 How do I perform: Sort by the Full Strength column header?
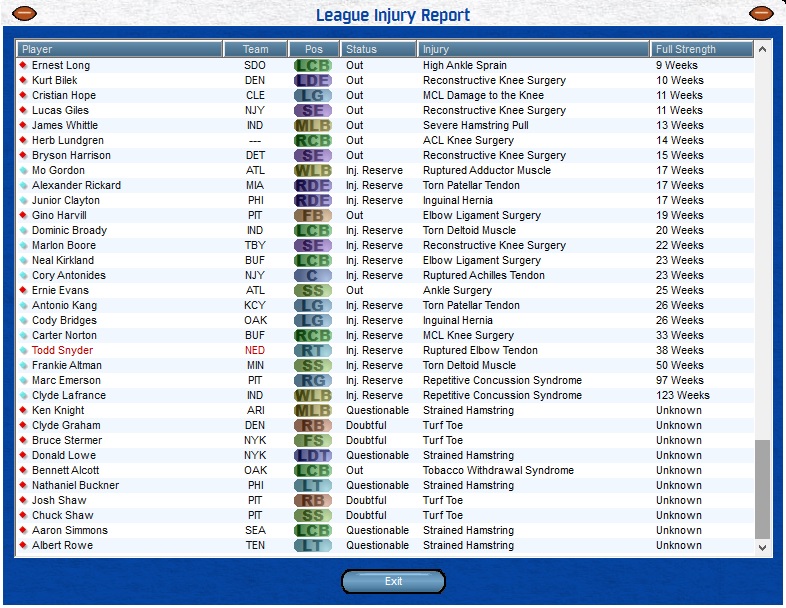tap(701, 49)
